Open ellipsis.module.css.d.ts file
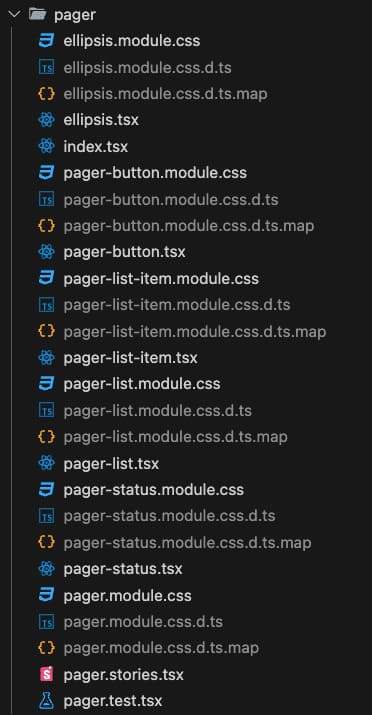This screenshot has width=372, height=715. tap(147, 68)
